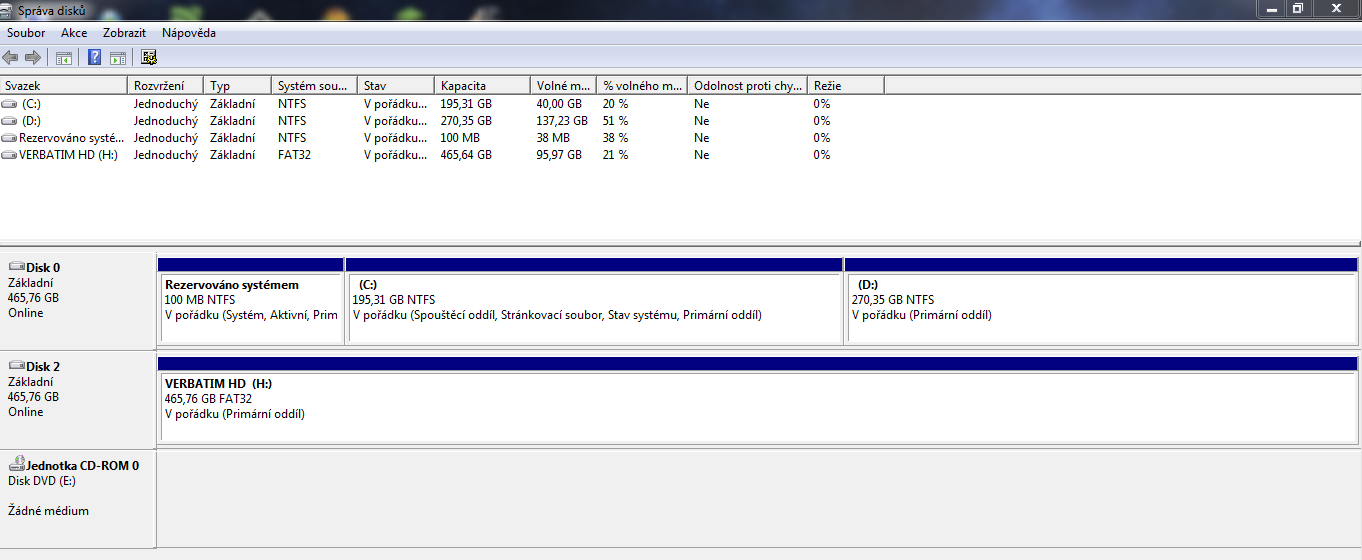Sort by the Kapacita column header
Screen dimensions: 1362x560
482,86
